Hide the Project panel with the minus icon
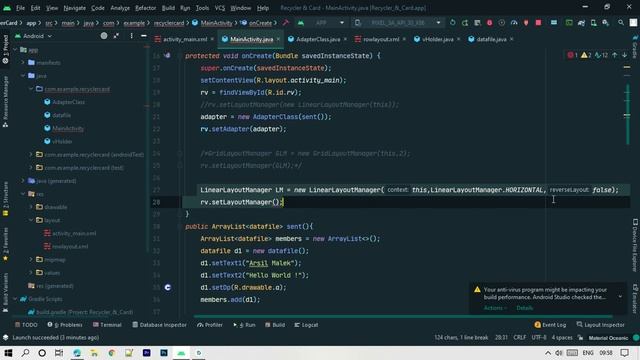The image size is (640, 360). click(x=144, y=36)
